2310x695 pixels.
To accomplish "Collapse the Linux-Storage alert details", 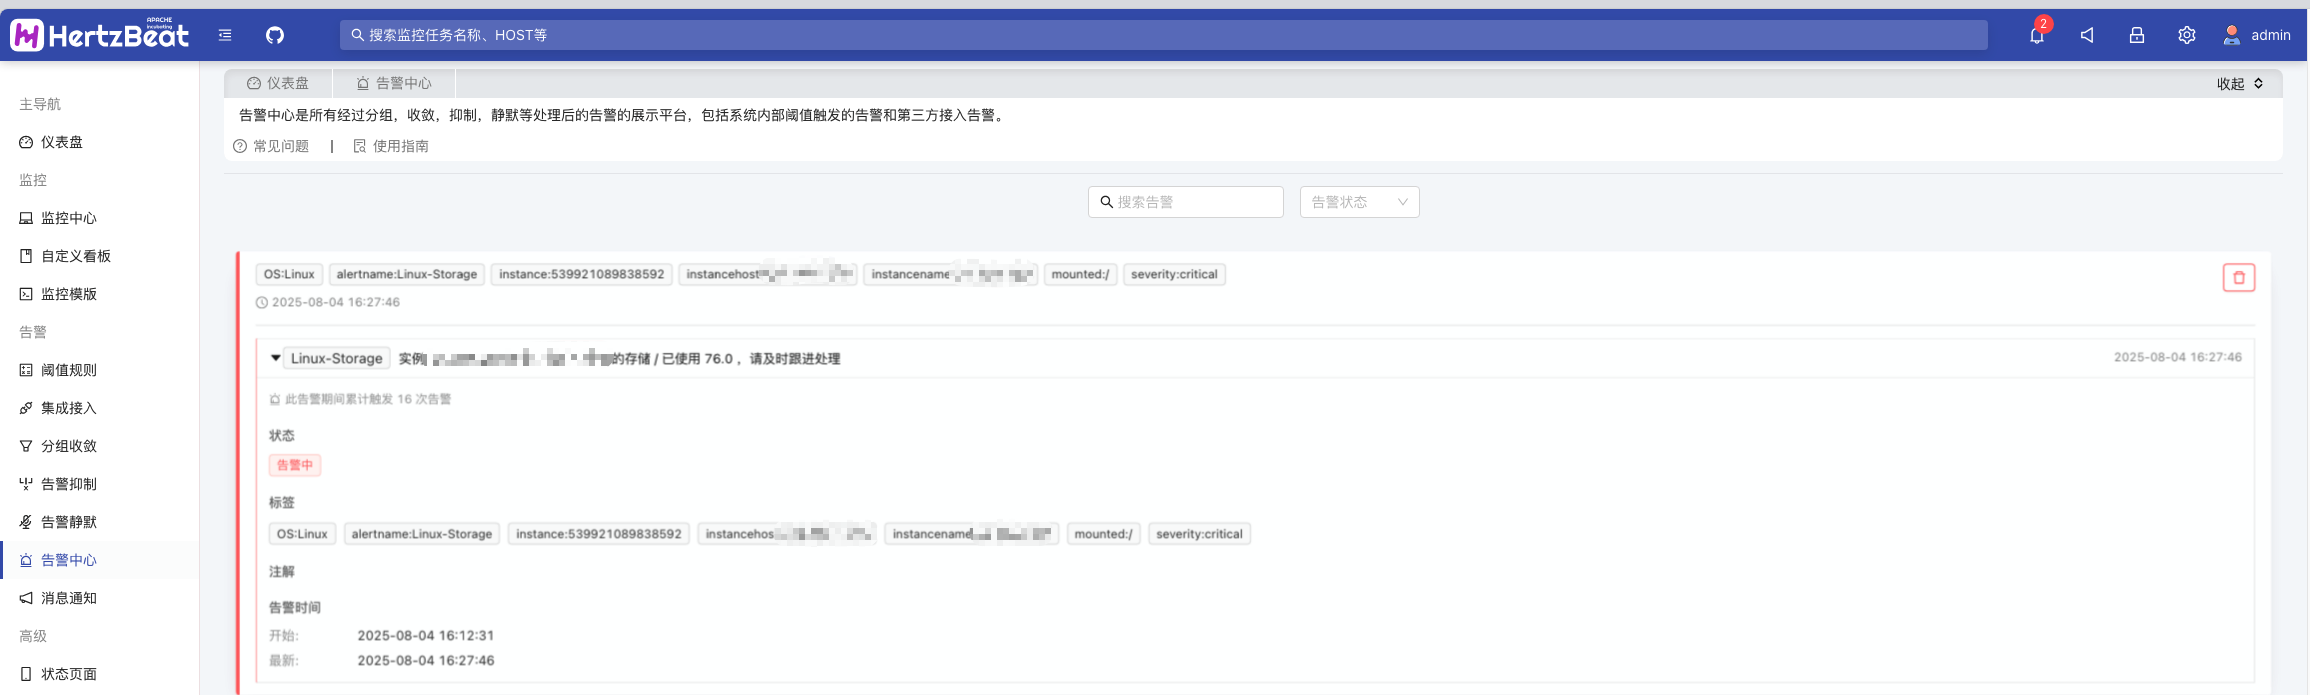I will tap(276, 358).
